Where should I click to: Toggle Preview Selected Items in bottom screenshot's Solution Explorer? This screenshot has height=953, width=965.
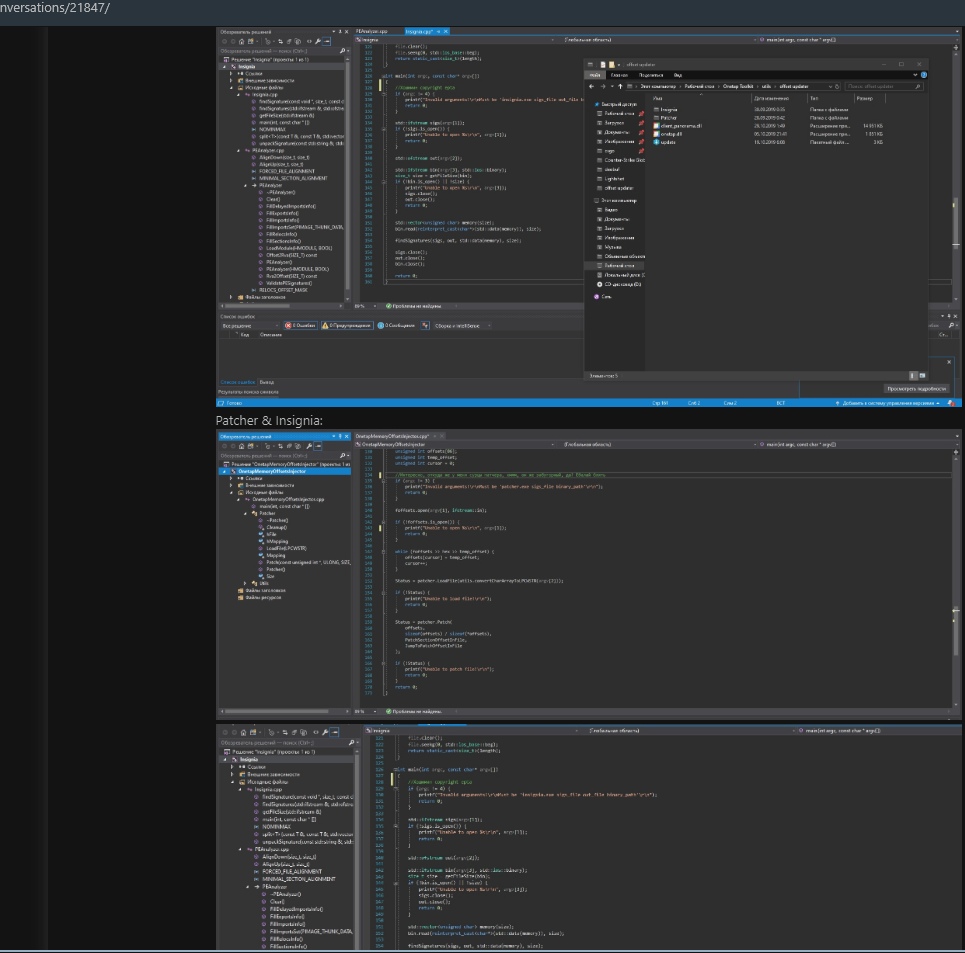334,732
